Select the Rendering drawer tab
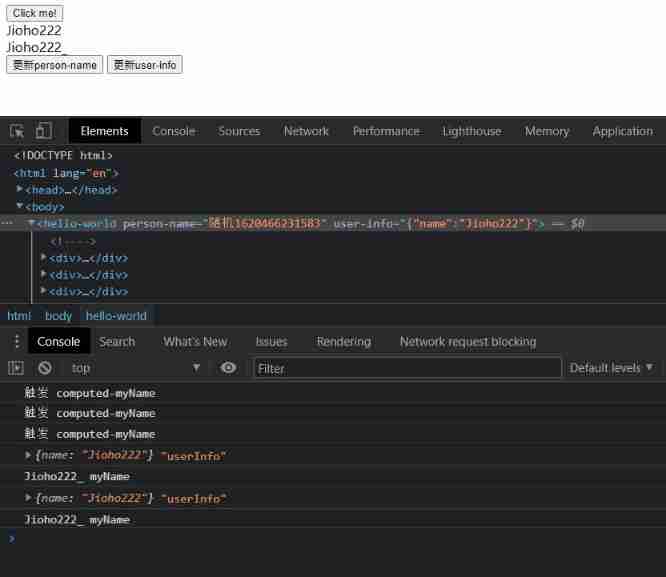Screen dimensions: 666x577 (x=343, y=342)
